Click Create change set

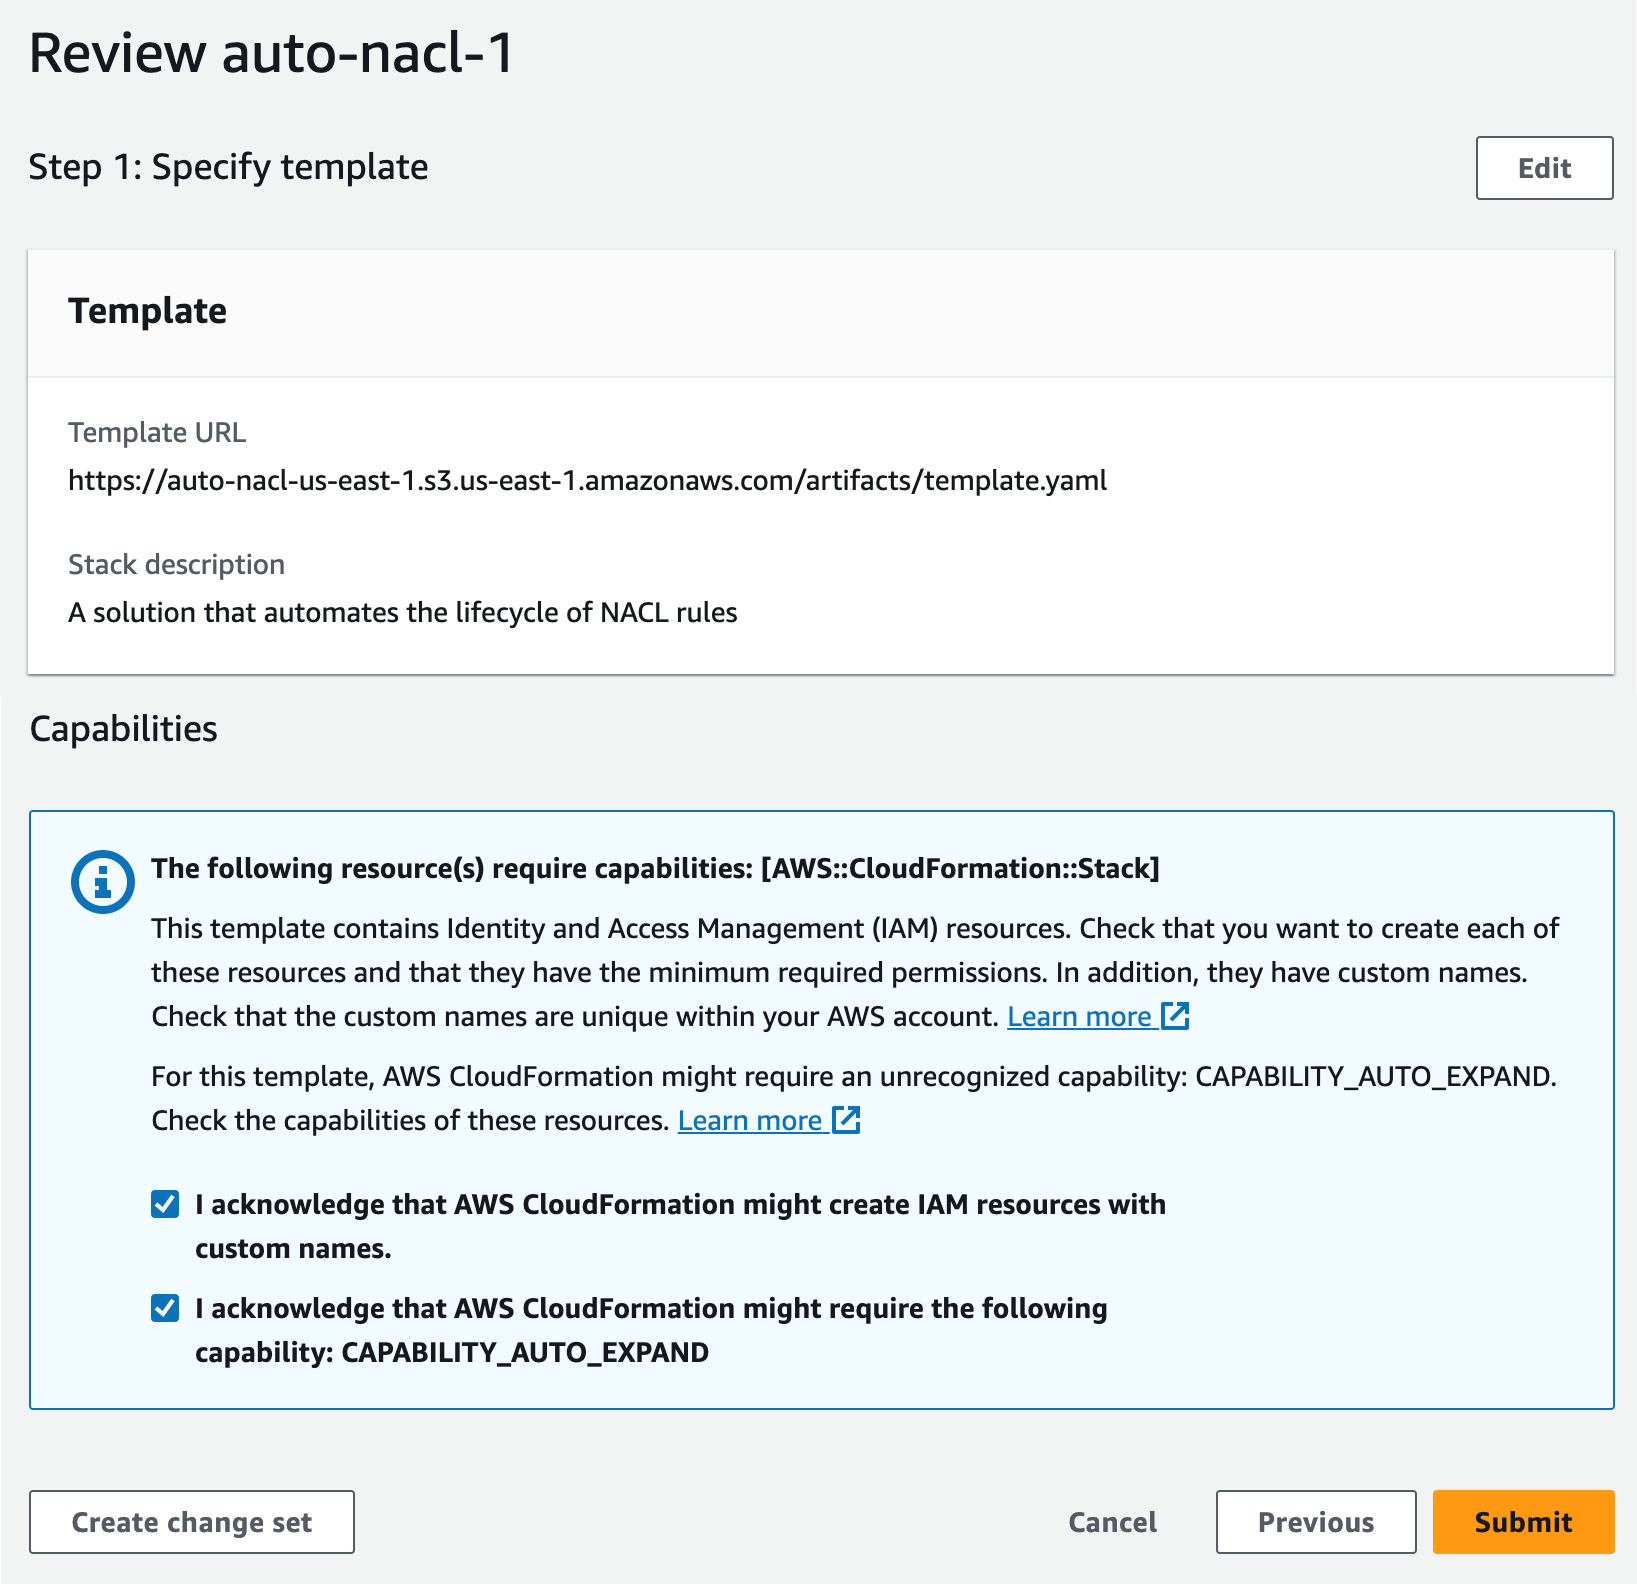pyautogui.click(x=191, y=1522)
